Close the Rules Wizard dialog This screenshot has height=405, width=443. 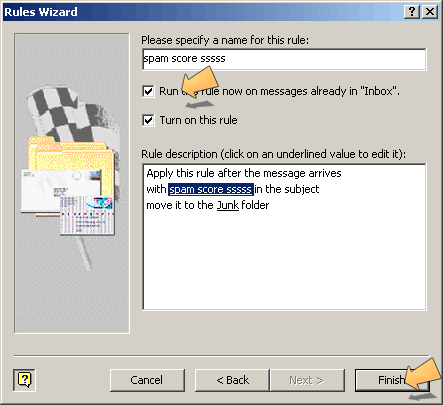pyautogui.click(x=430, y=12)
